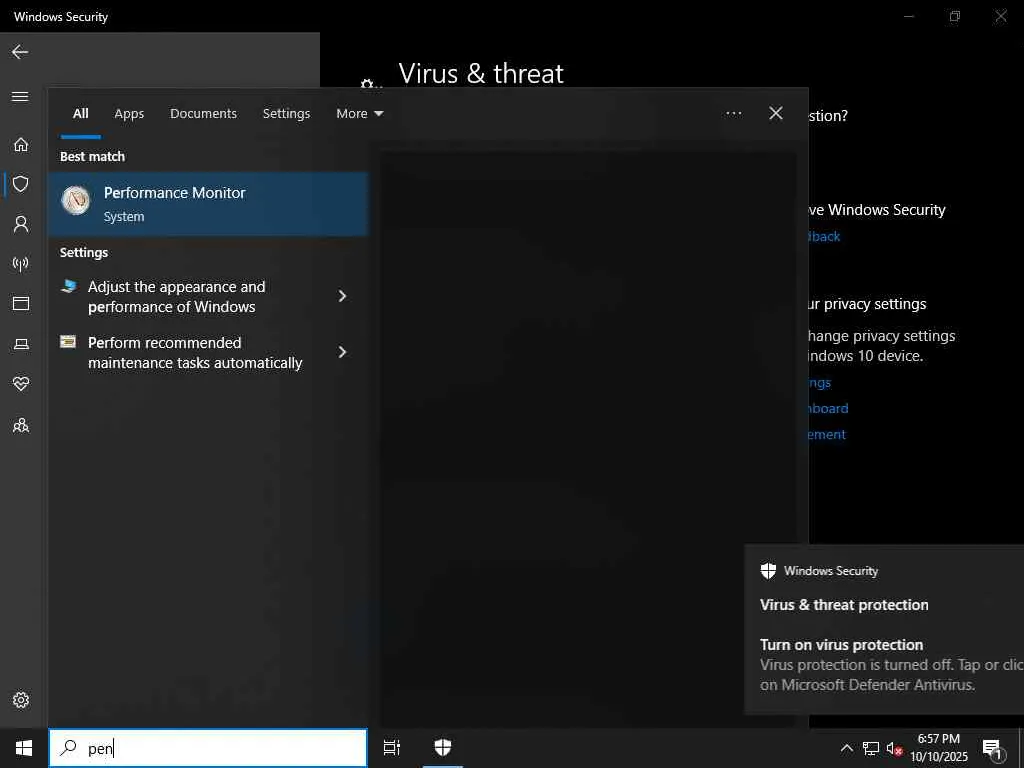Click the Best match heading
Screen dimensions: 1024x768
pos(92,157)
